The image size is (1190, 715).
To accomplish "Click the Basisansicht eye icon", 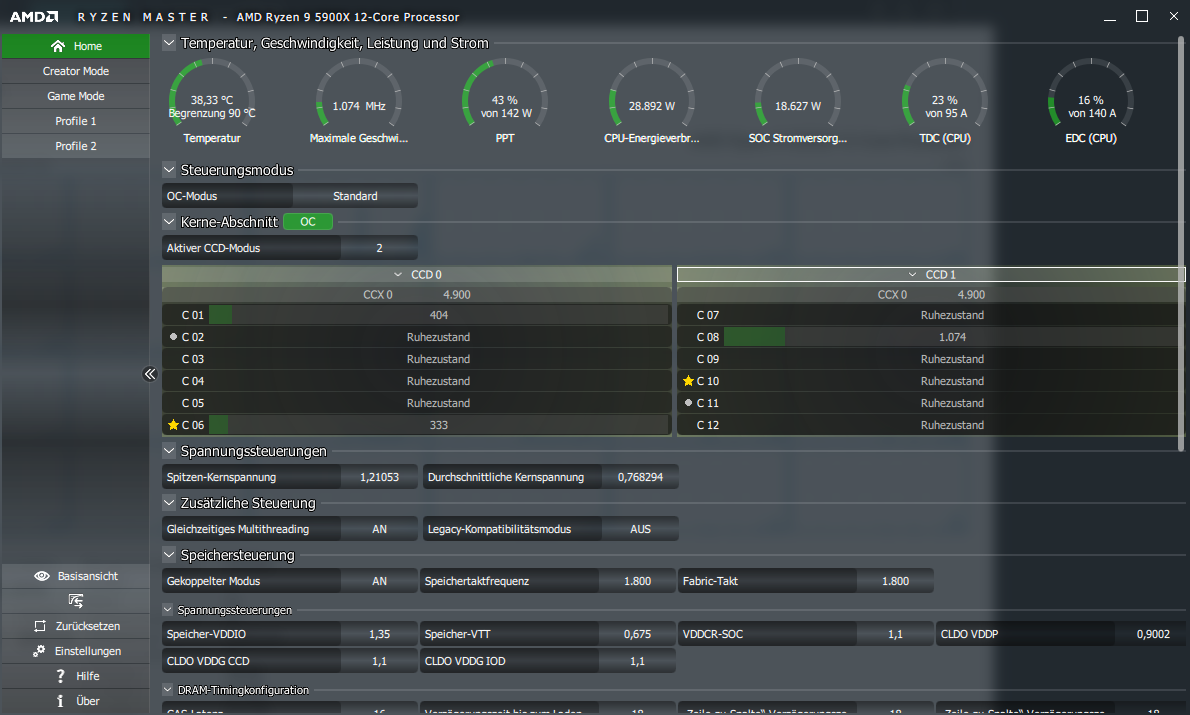I will (x=42, y=576).
